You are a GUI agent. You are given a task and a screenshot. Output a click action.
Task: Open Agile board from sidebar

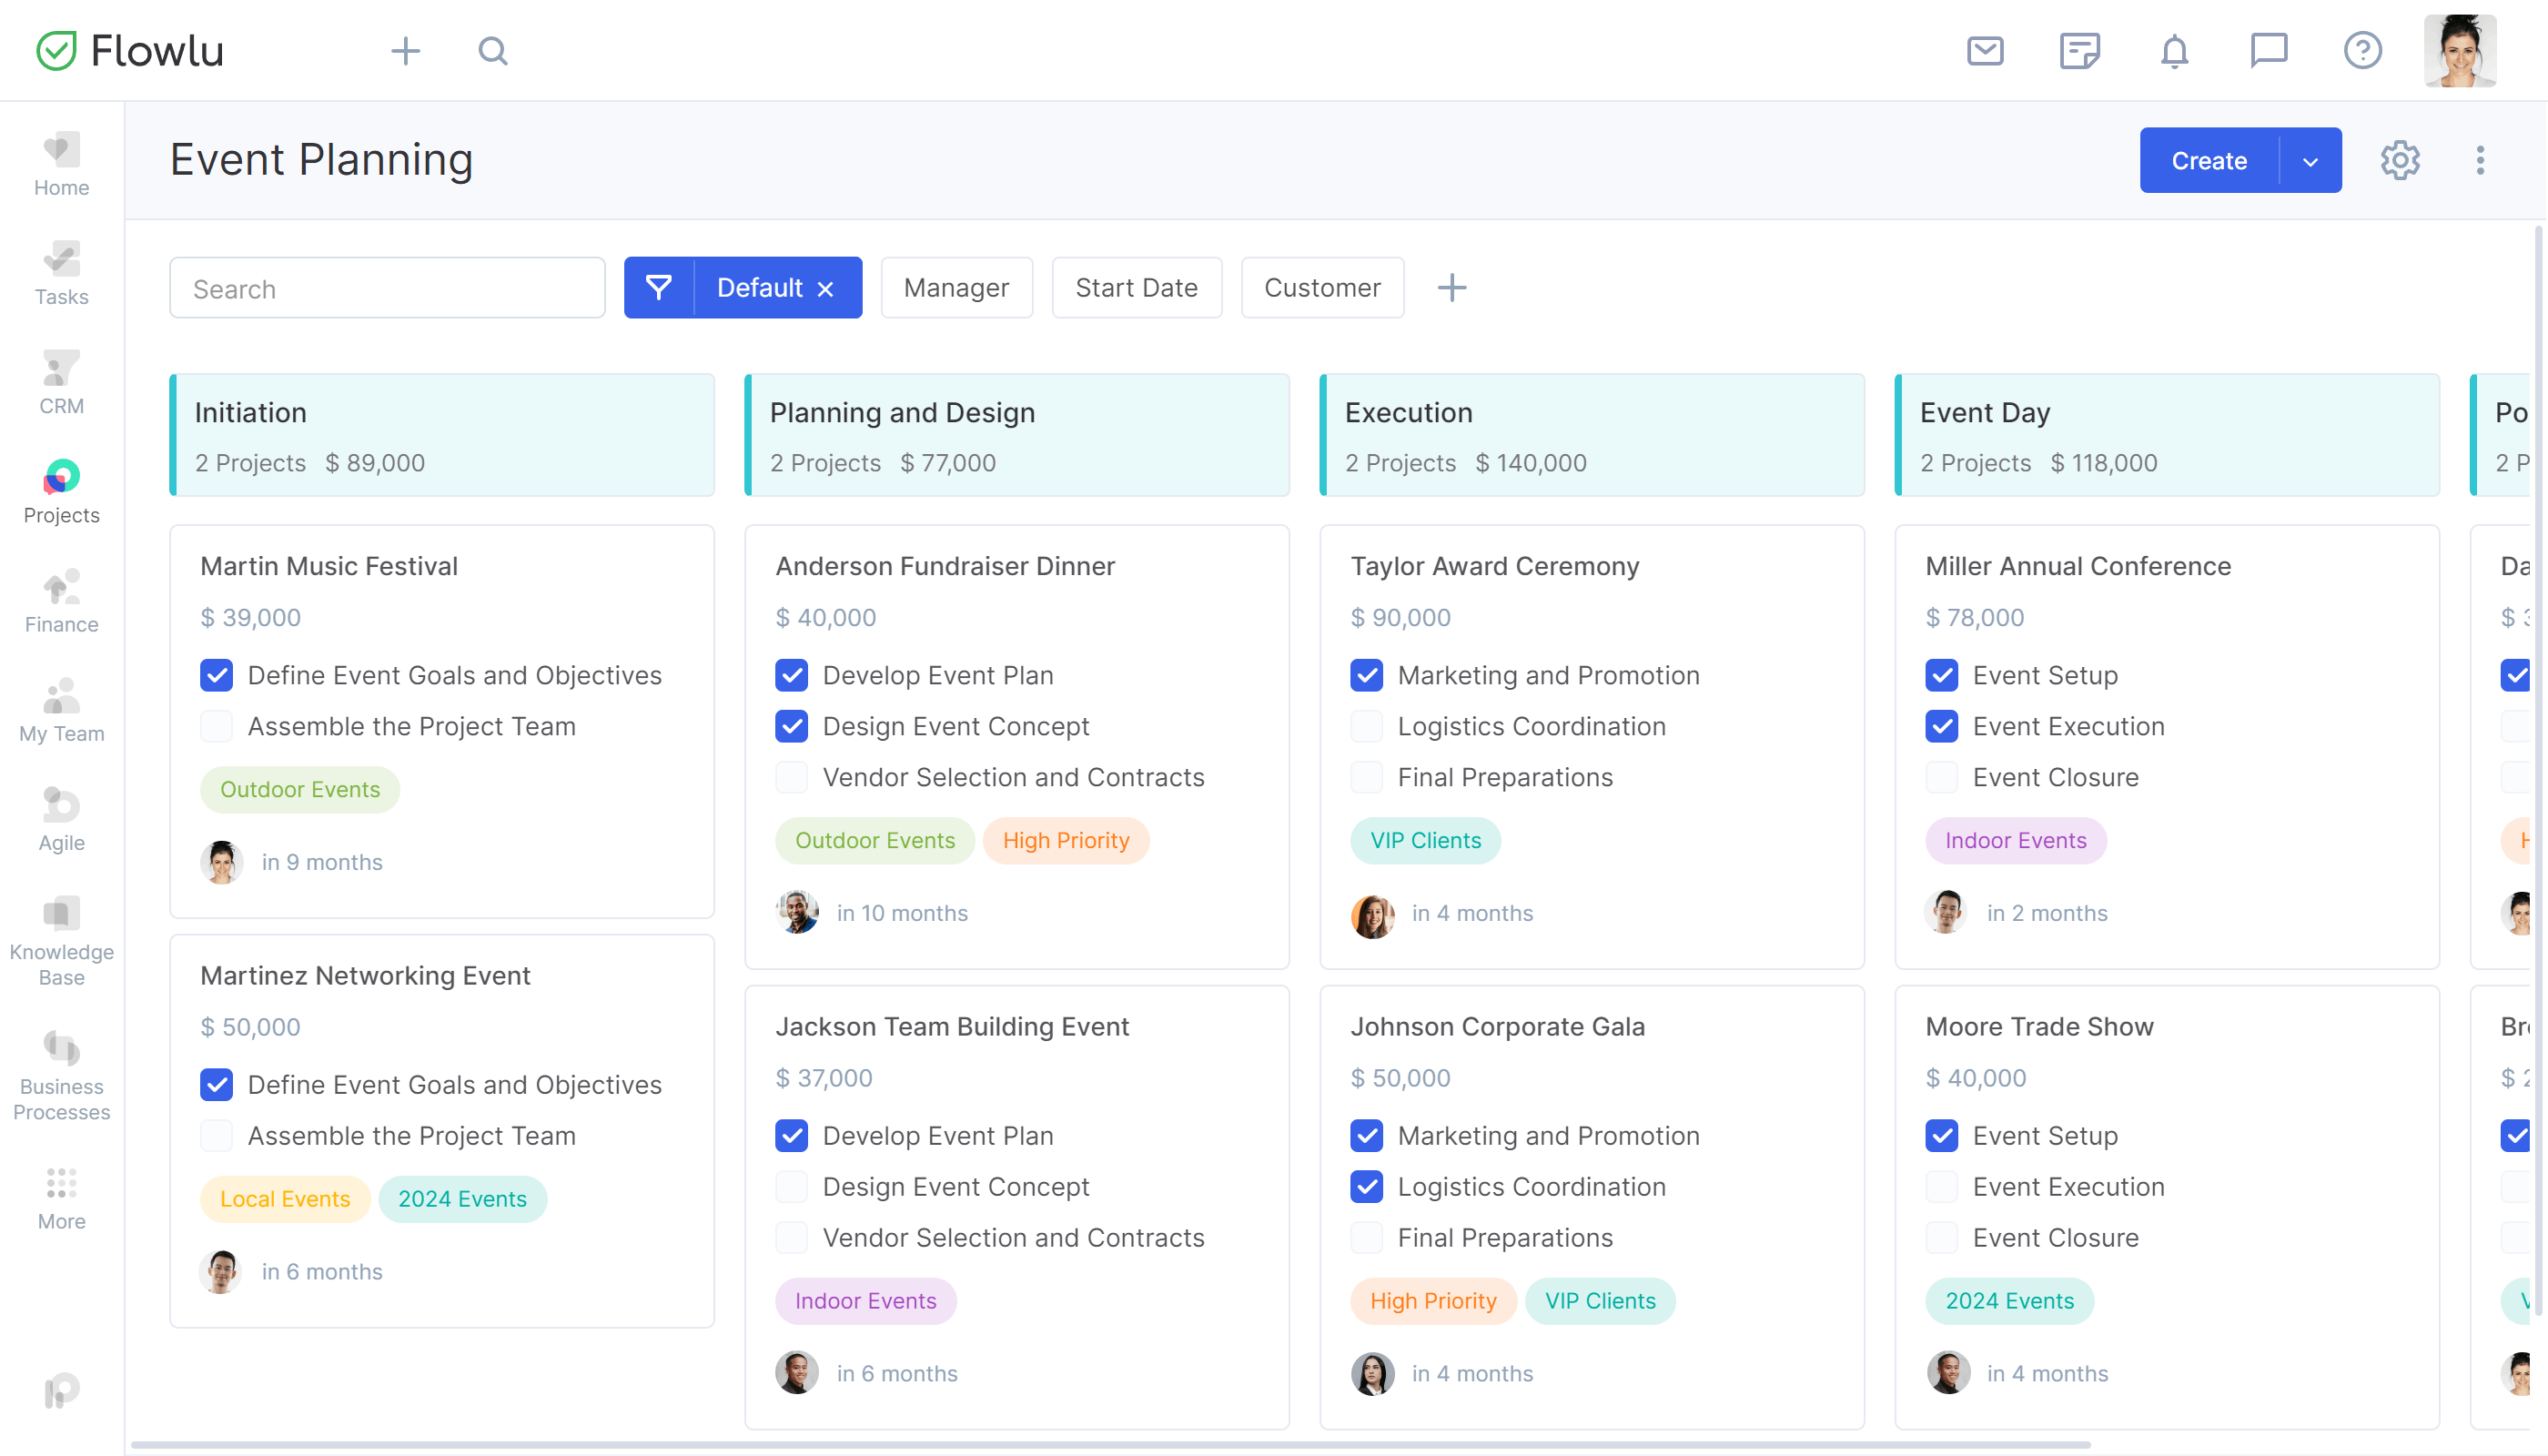pyautogui.click(x=59, y=819)
